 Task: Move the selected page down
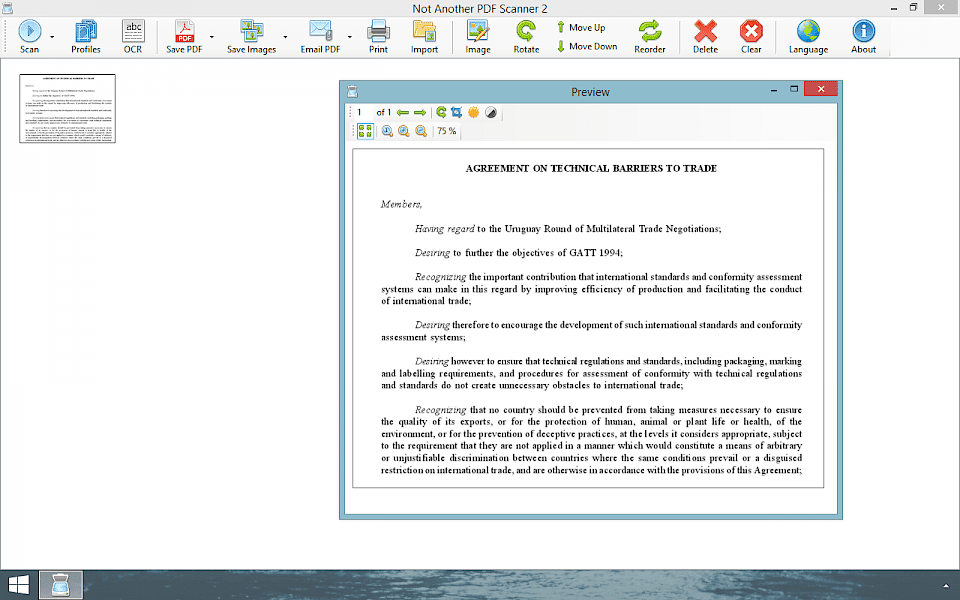pos(587,47)
